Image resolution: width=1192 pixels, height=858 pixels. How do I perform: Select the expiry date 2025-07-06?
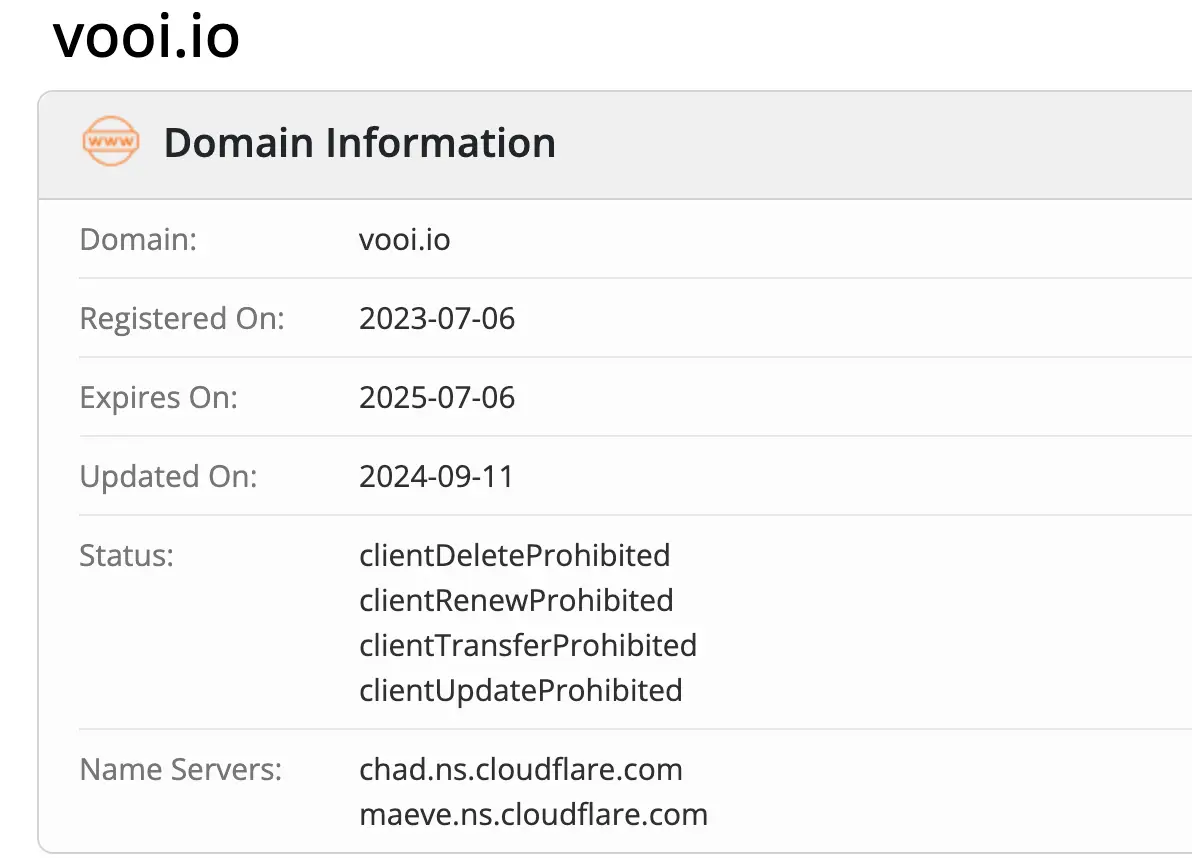[x=437, y=398]
